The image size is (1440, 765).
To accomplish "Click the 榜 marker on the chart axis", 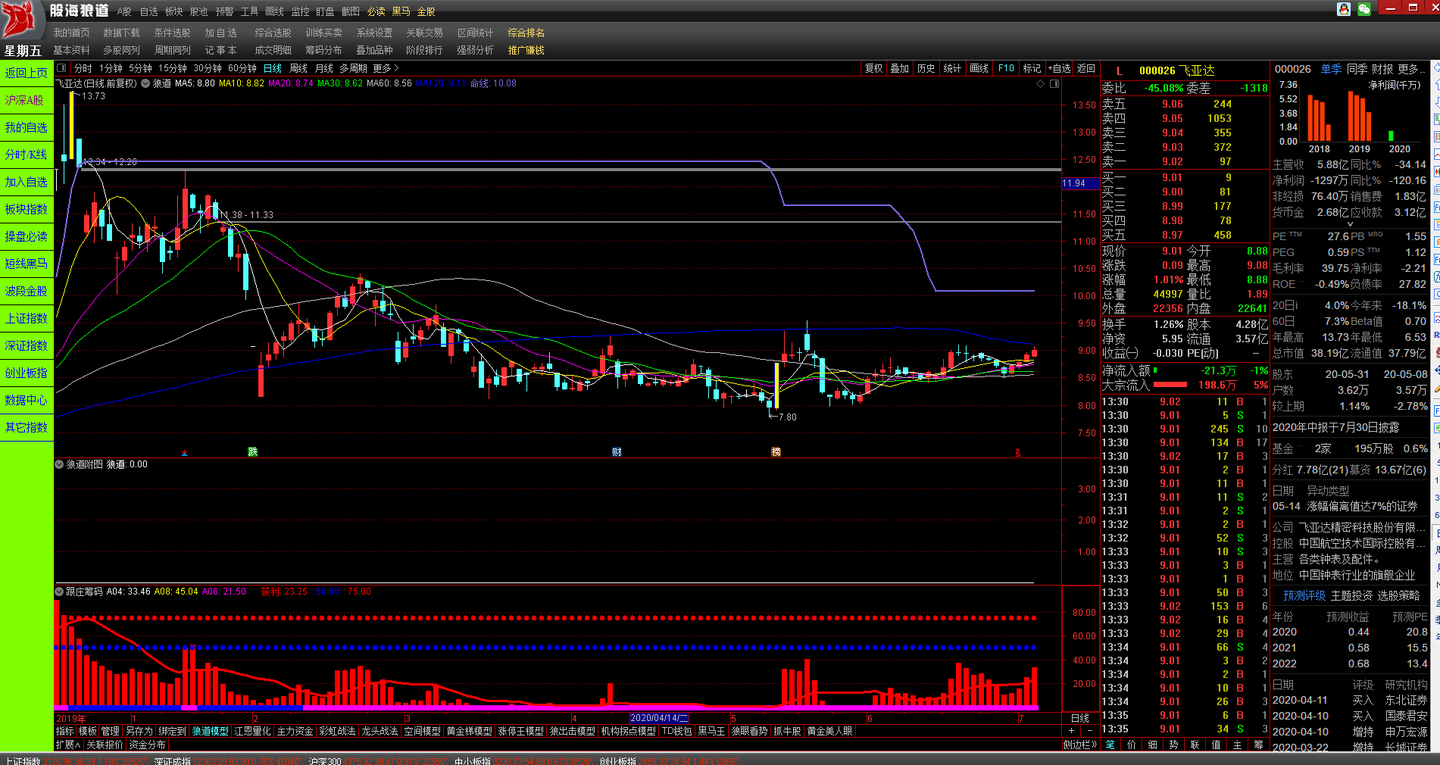I will [775, 452].
